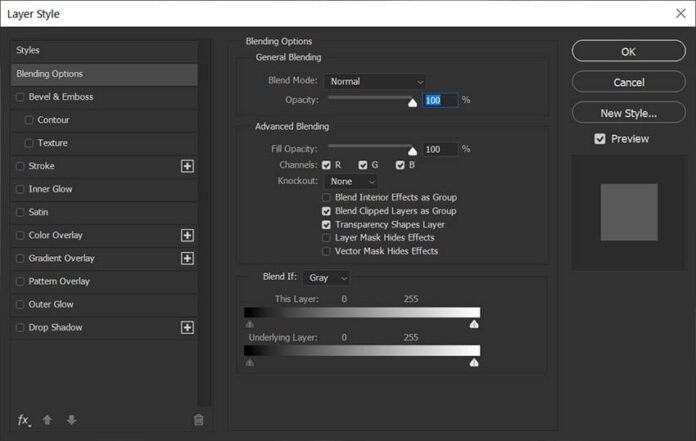Click the gray style preview thumbnail
This screenshot has height=441, width=696.
coord(629,212)
